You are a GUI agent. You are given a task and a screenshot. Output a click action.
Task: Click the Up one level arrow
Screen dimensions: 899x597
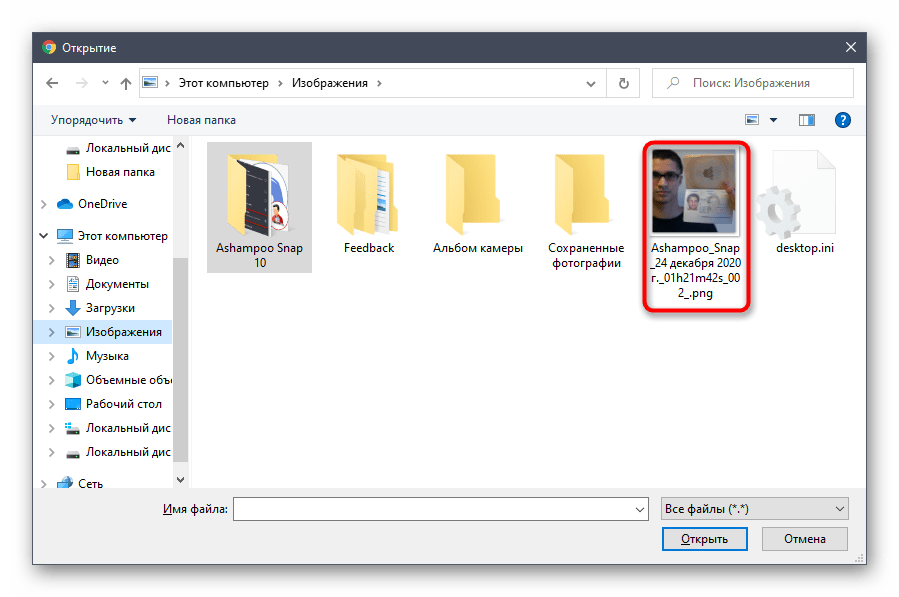coord(126,84)
